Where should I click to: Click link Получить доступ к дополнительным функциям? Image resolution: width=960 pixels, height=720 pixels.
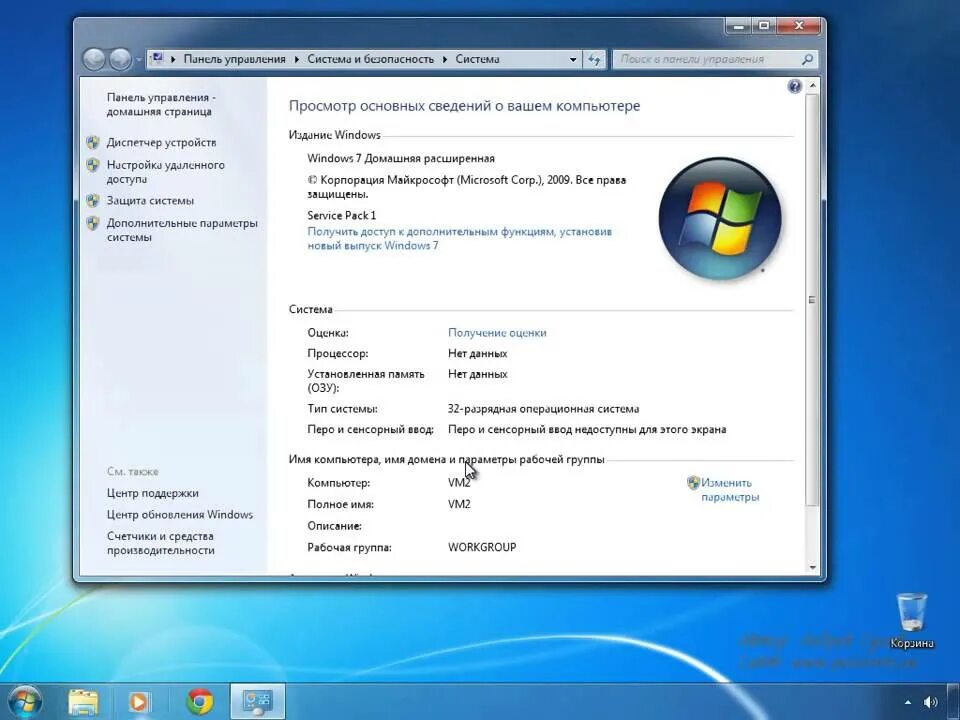click(459, 239)
